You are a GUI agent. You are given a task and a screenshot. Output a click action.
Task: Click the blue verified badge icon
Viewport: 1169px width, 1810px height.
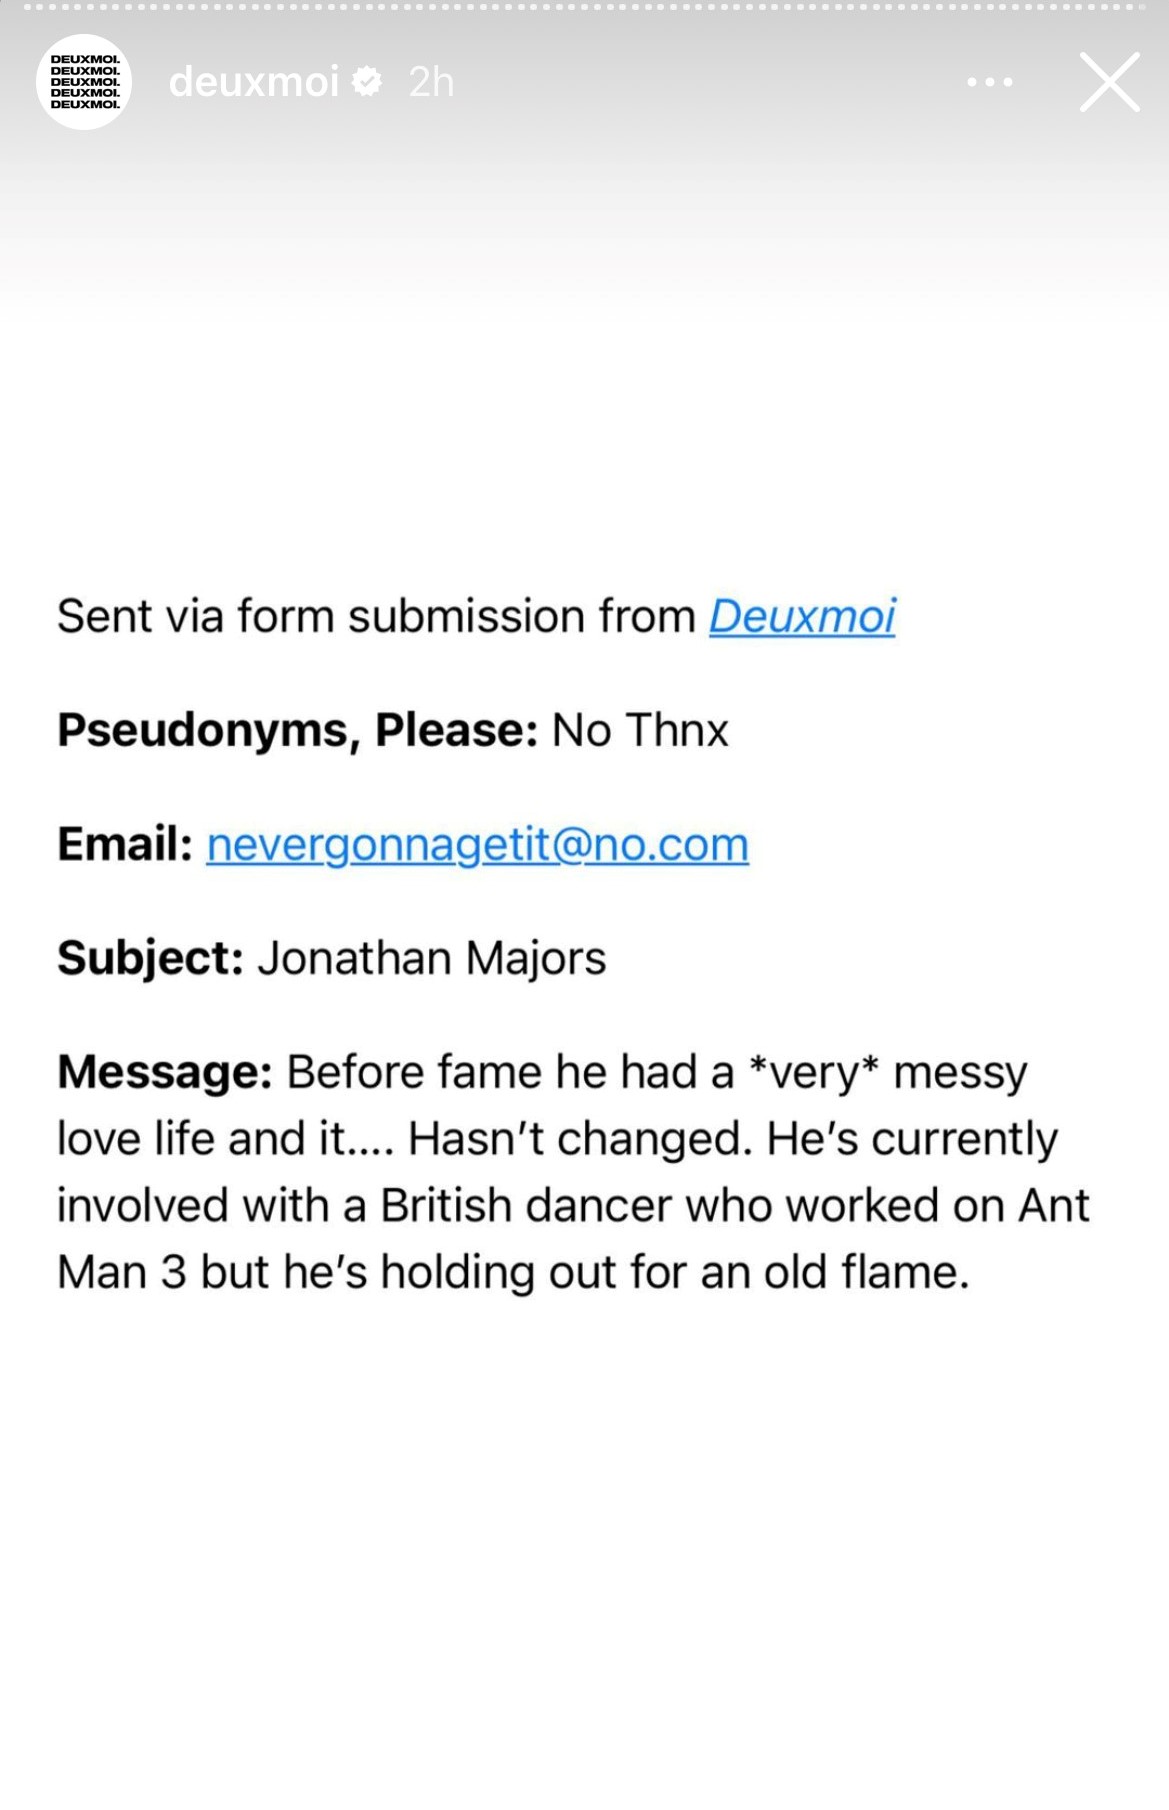(368, 82)
